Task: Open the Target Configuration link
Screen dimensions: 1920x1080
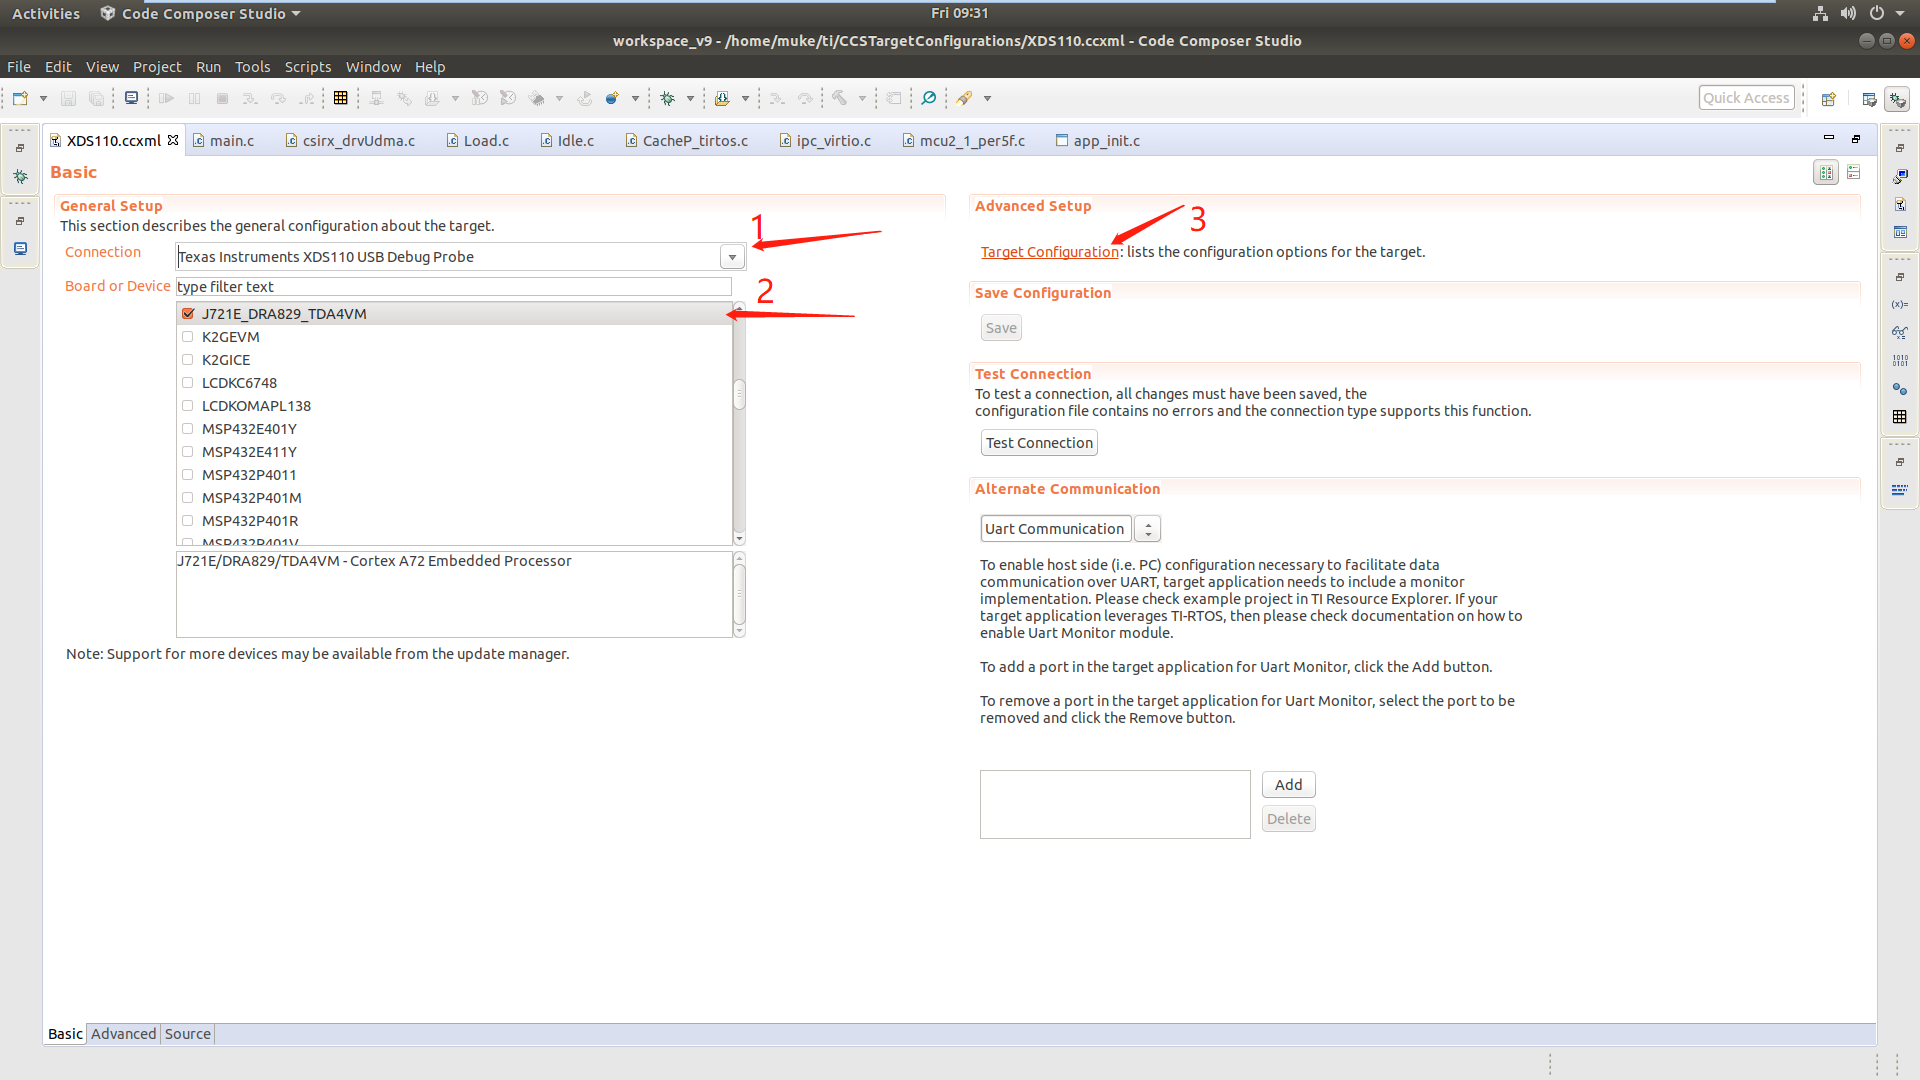Action: [1050, 252]
